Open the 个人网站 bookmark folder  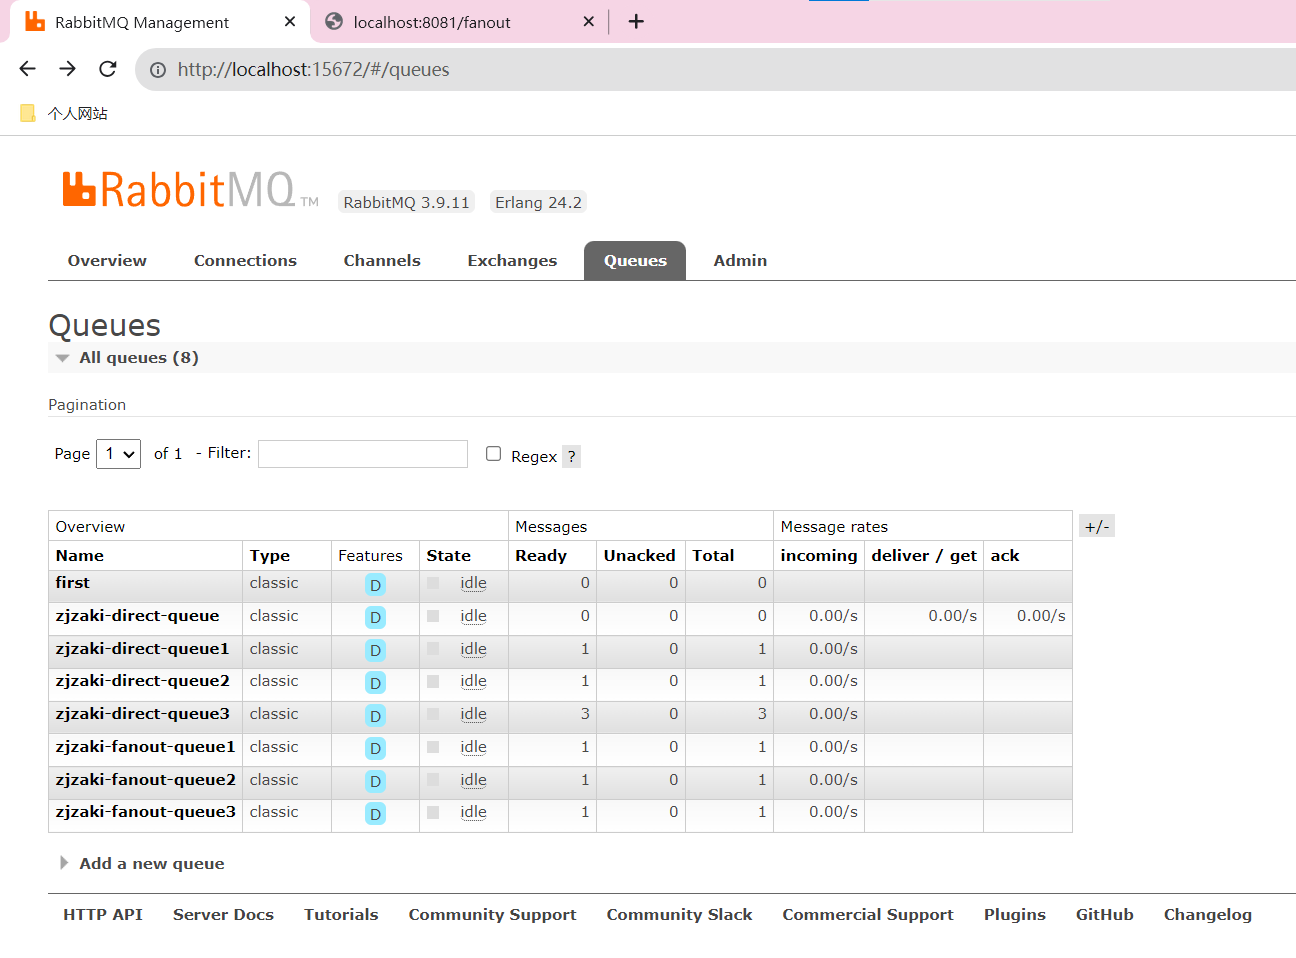click(x=64, y=113)
